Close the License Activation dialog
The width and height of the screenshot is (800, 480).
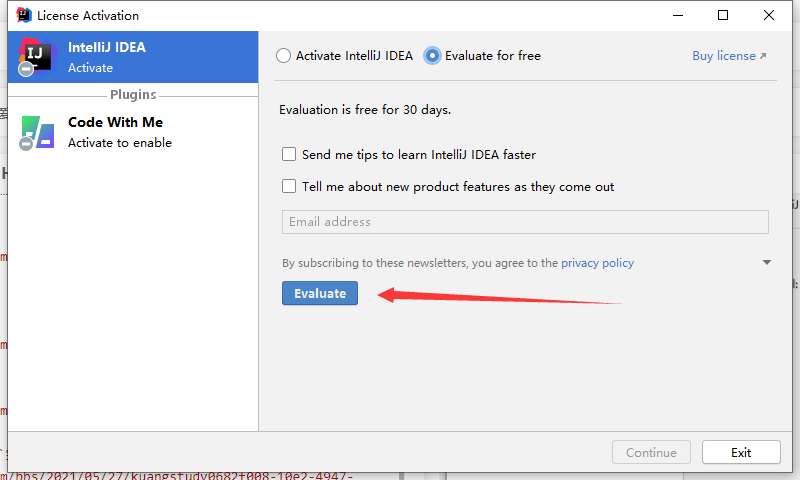click(769, 15)
